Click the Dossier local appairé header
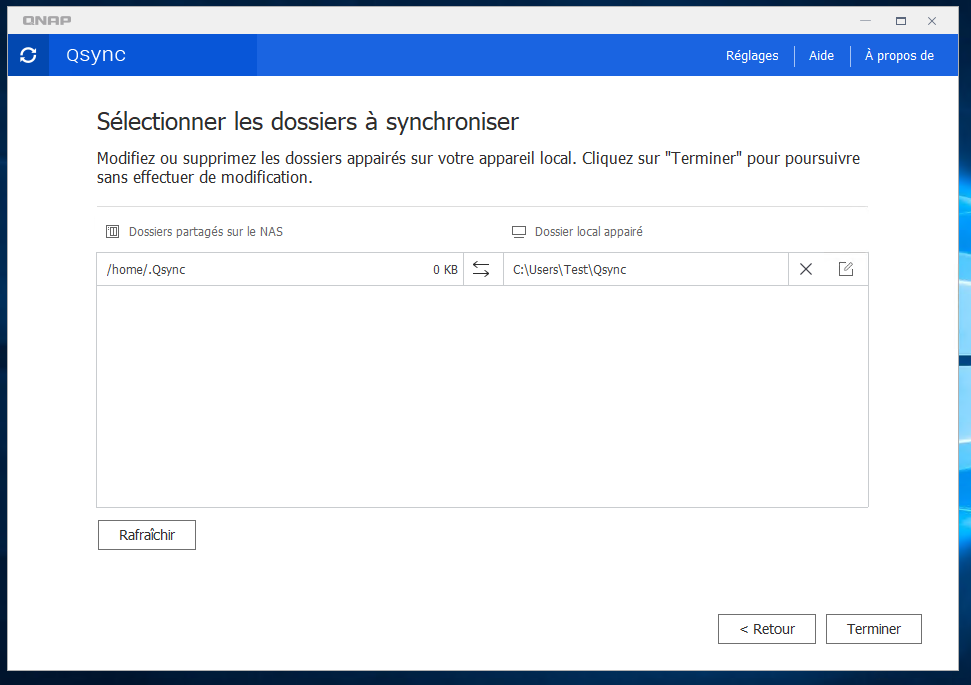The height and width of the screenshot is (685, 971). (x=588, y=232)
